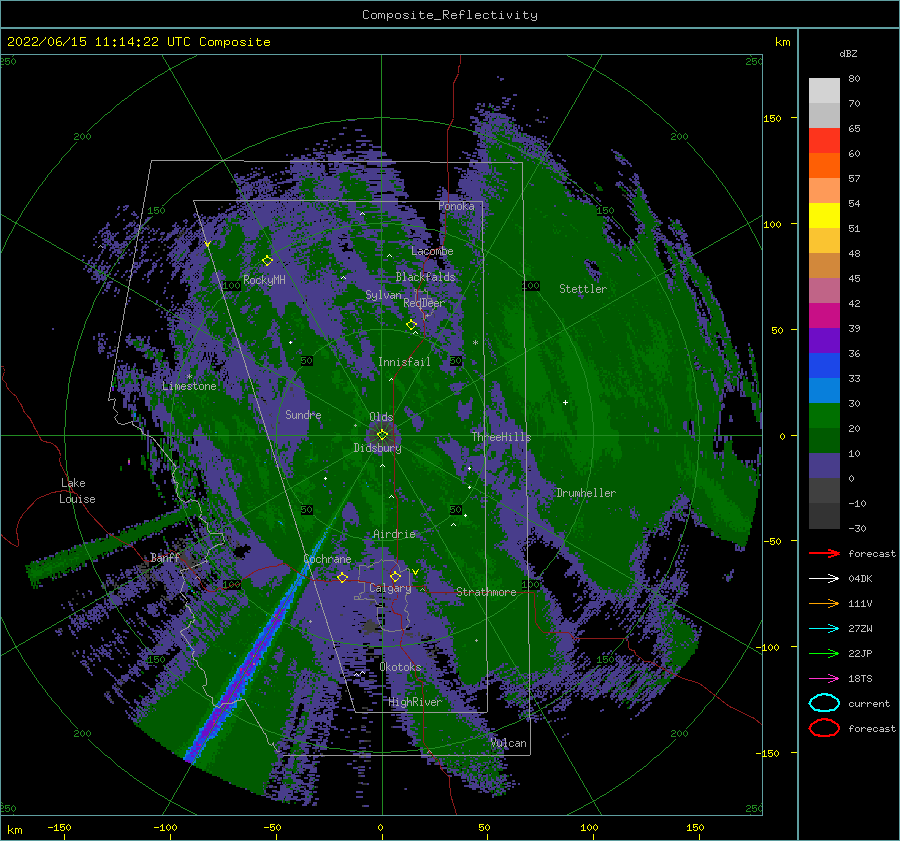Click the cyan 27ZW arrow in legend

pos(824,629)
